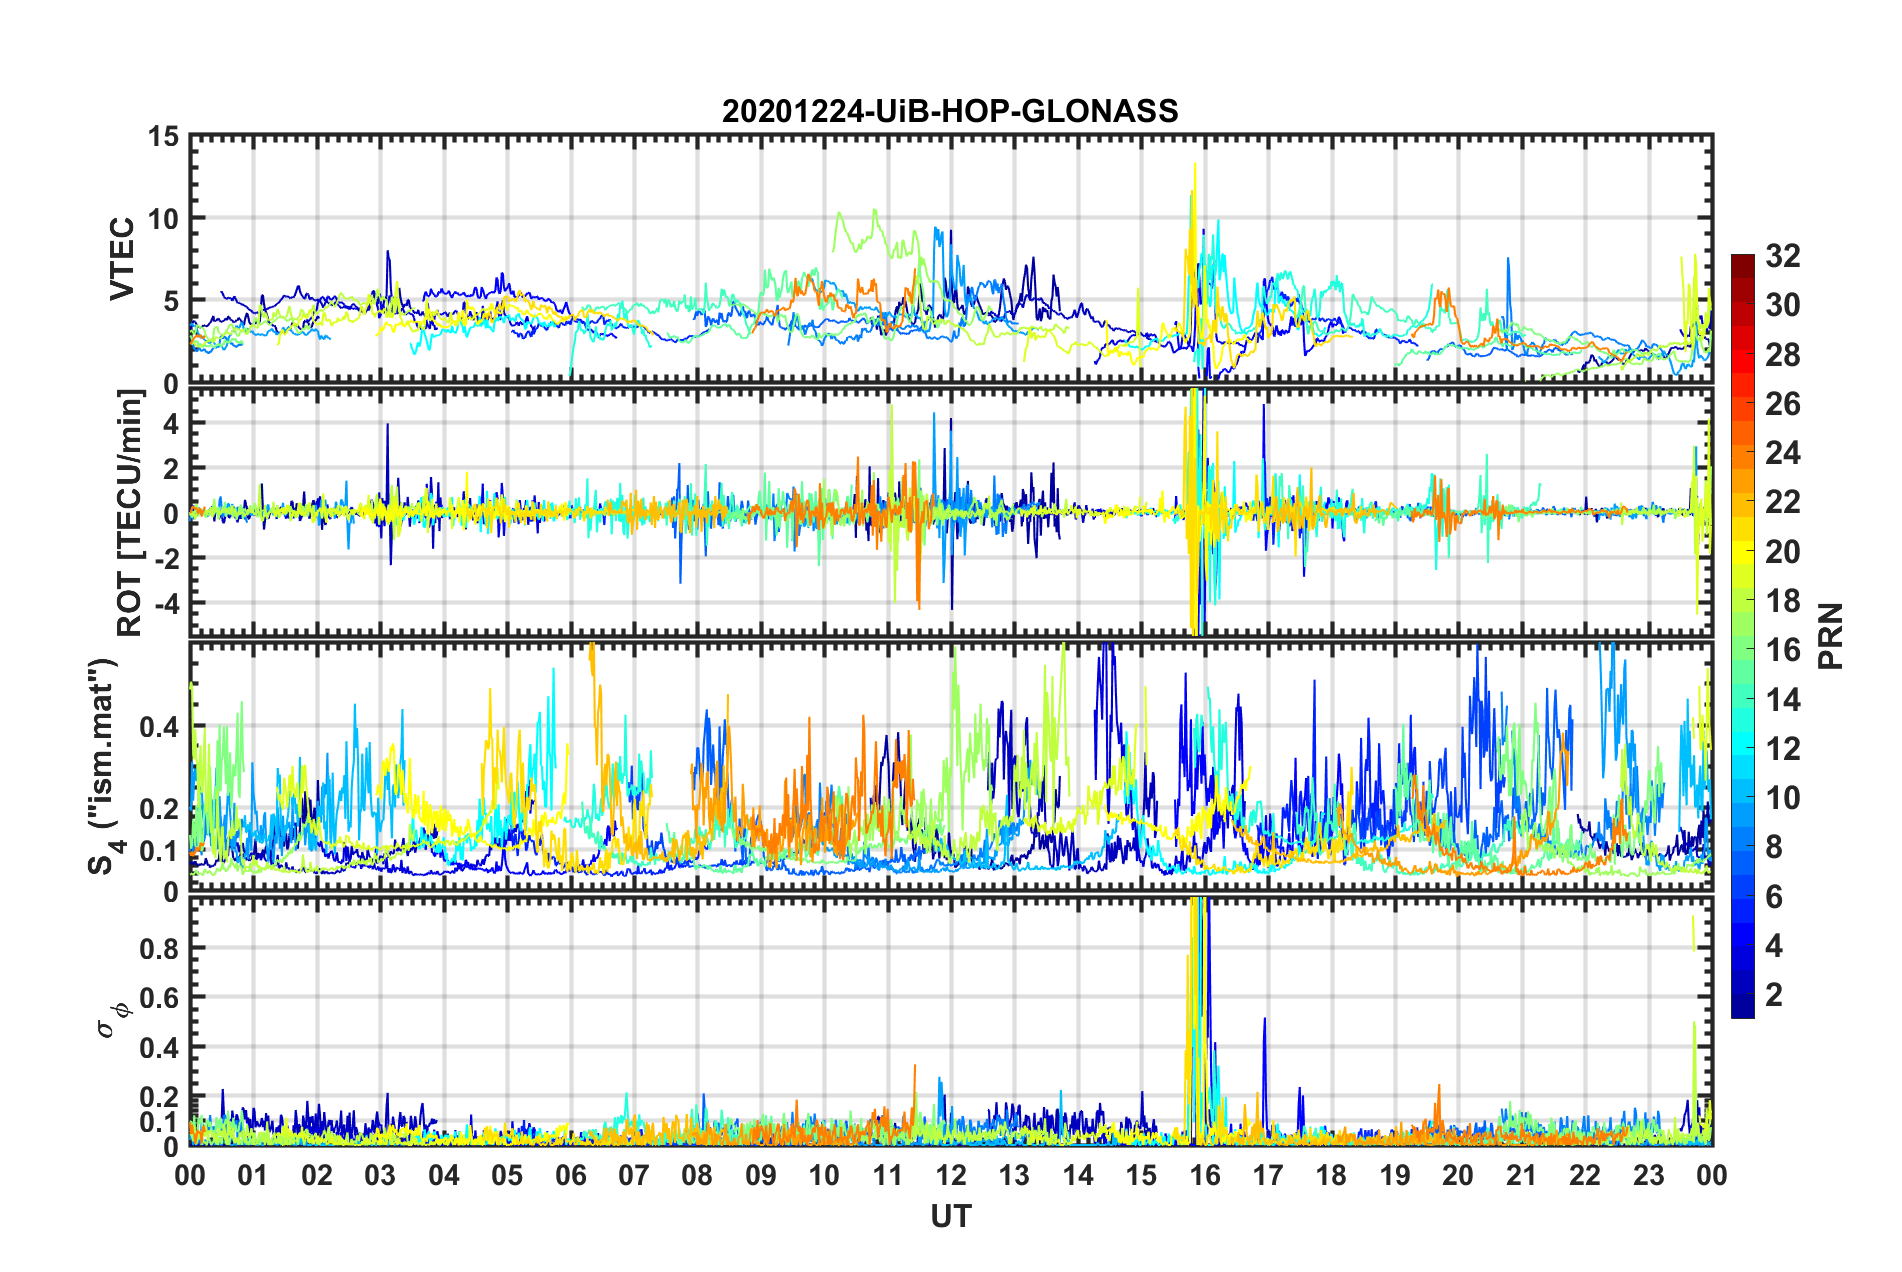Click sigma phi axis tick 0.8
This screenshot has height=1272, width=1902.
[159, 948]
